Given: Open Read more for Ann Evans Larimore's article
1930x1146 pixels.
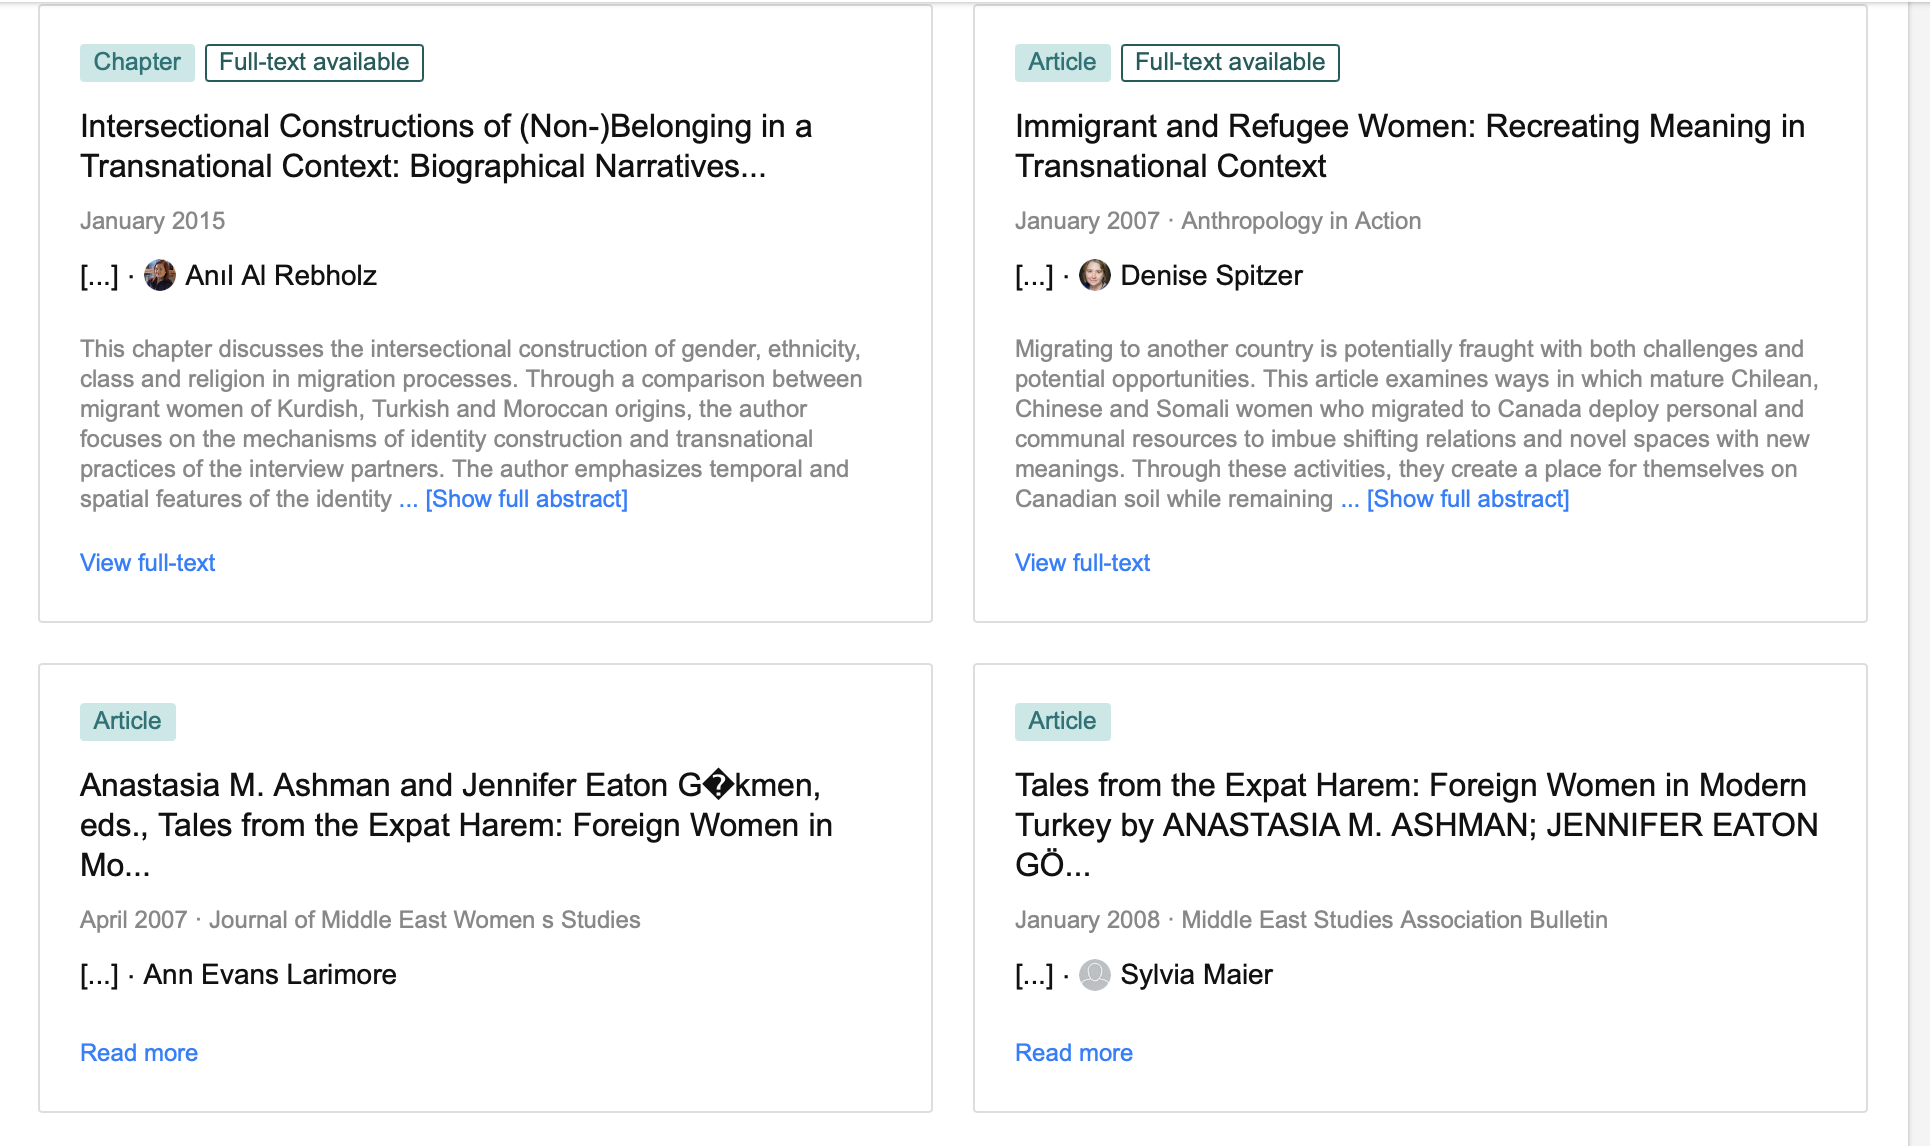Looking at the screenshot, I should point(139,1053).
